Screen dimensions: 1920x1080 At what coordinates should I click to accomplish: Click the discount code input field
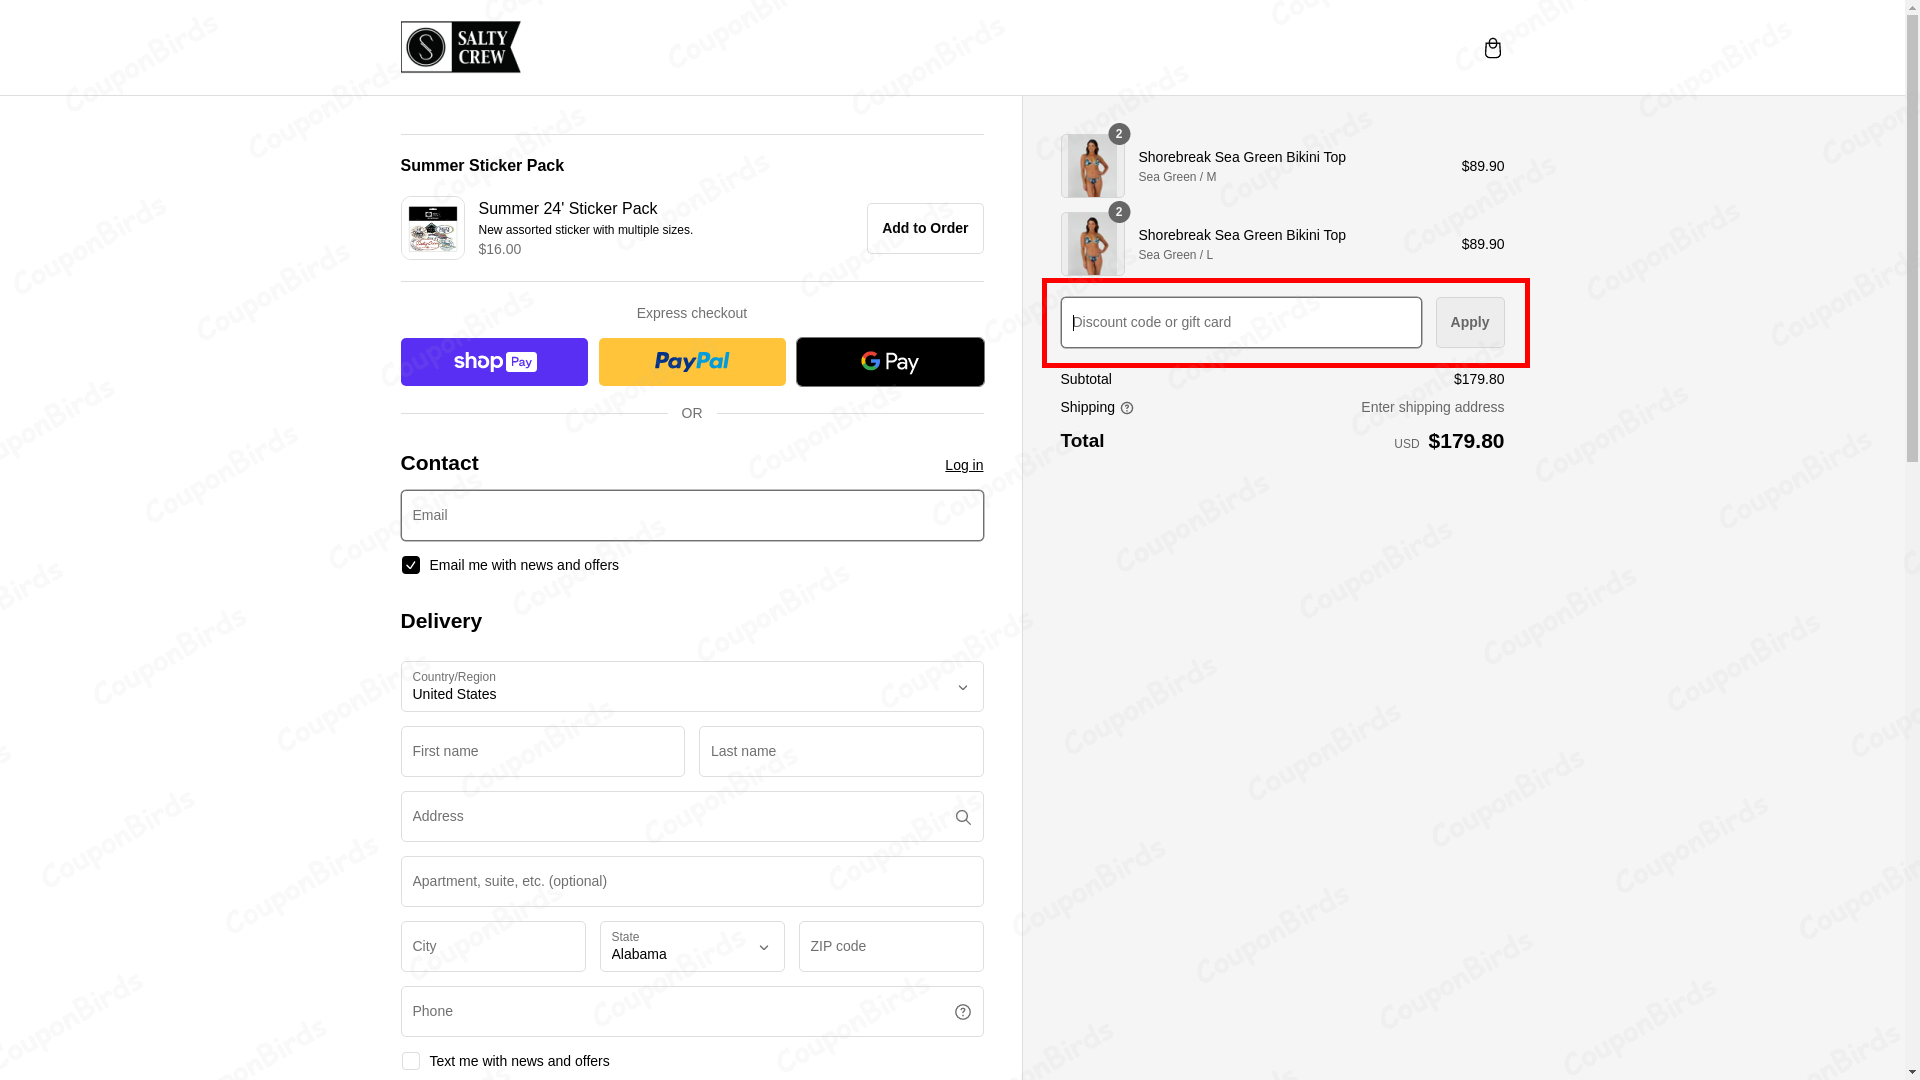(x=1239, y=322)
